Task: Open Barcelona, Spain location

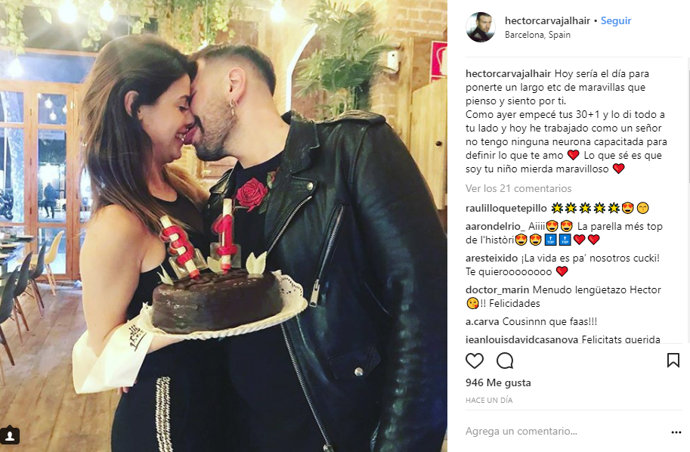Action: [x=537, y=35]
